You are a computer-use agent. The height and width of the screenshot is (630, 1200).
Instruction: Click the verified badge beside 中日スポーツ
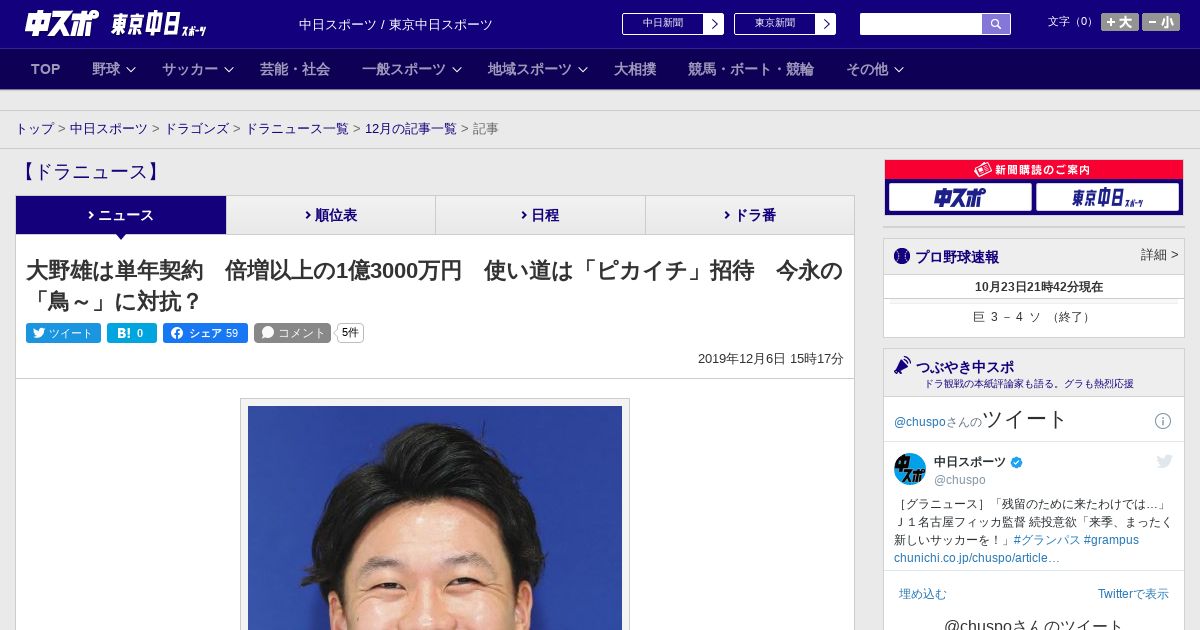1017,462
